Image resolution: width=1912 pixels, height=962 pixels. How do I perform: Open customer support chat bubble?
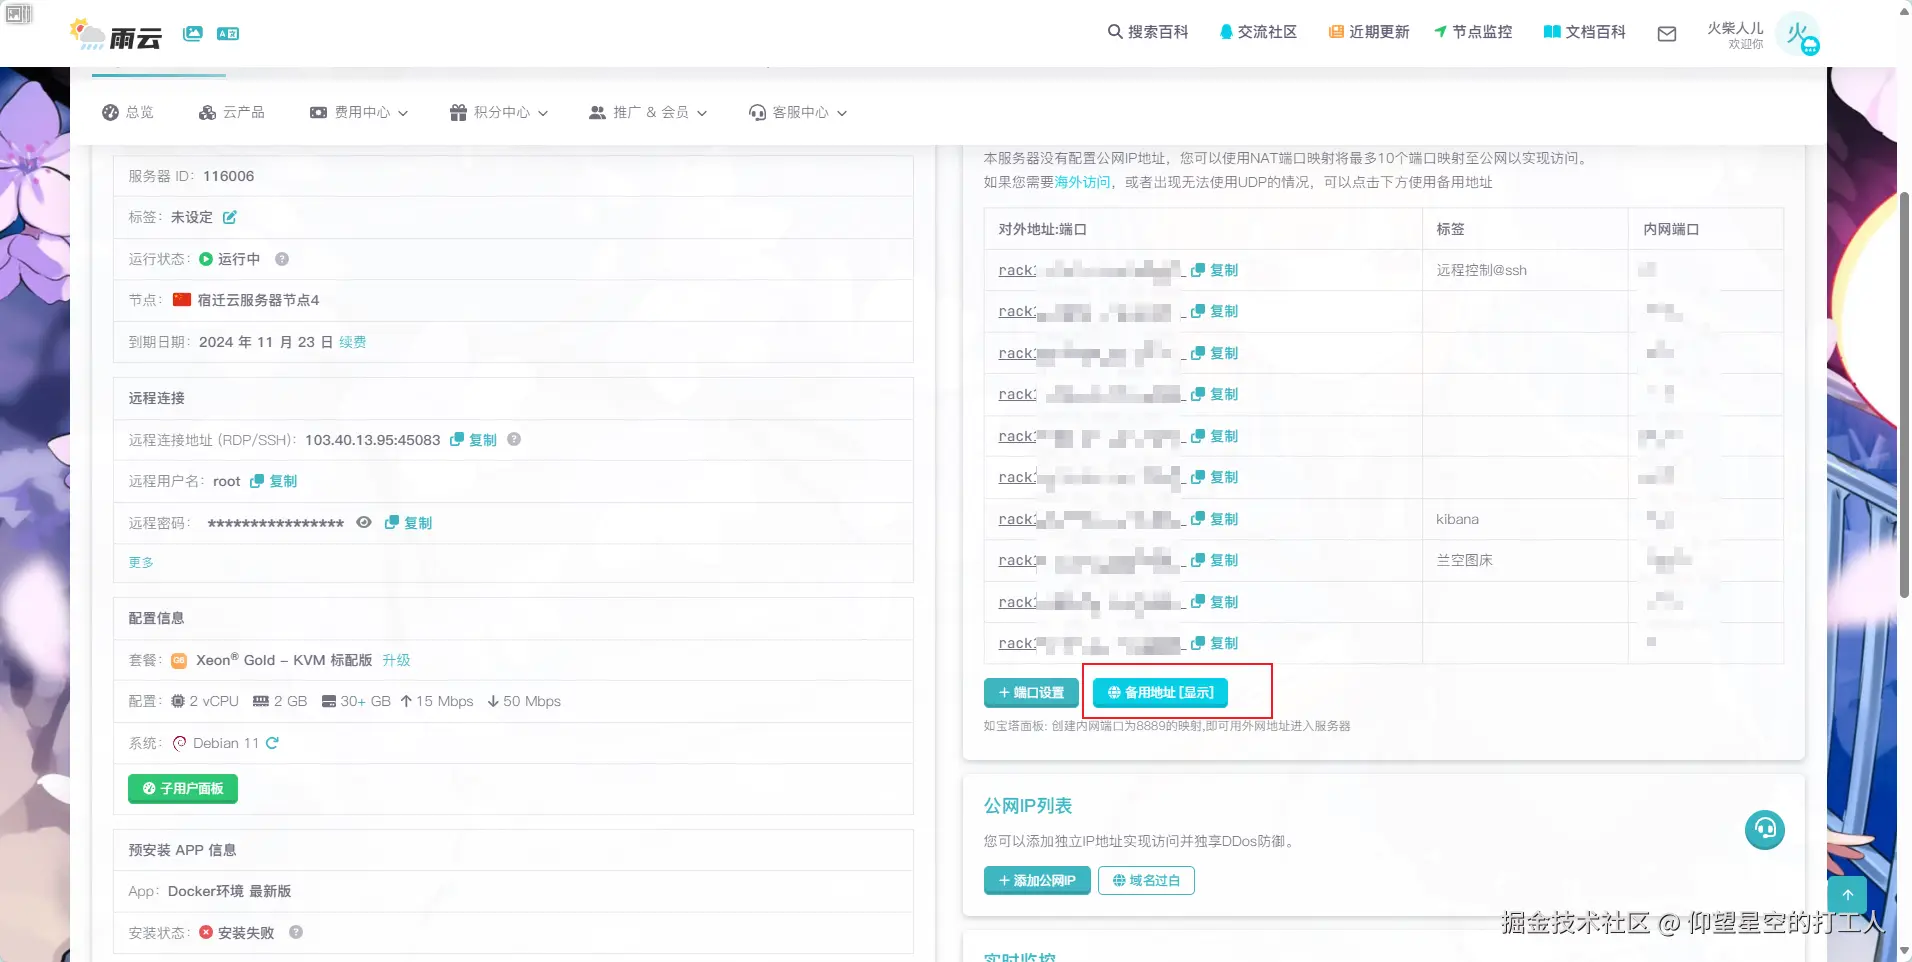pyautogui.click(x=1765, y=830)
